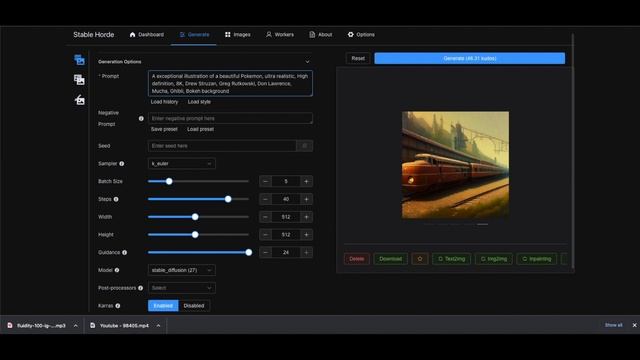Open the Workers tab
The height and width of the screenshot is (360, 640).
(280, 35)
